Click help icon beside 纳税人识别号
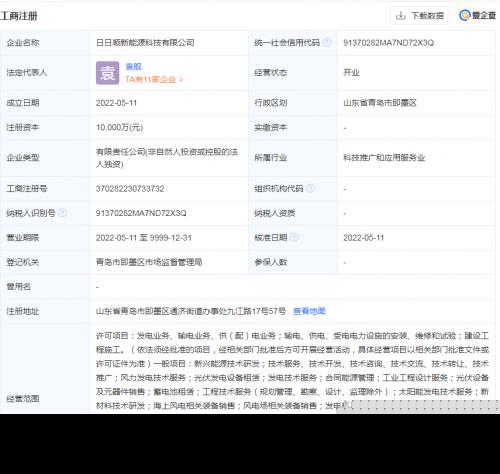 (62, 213)
